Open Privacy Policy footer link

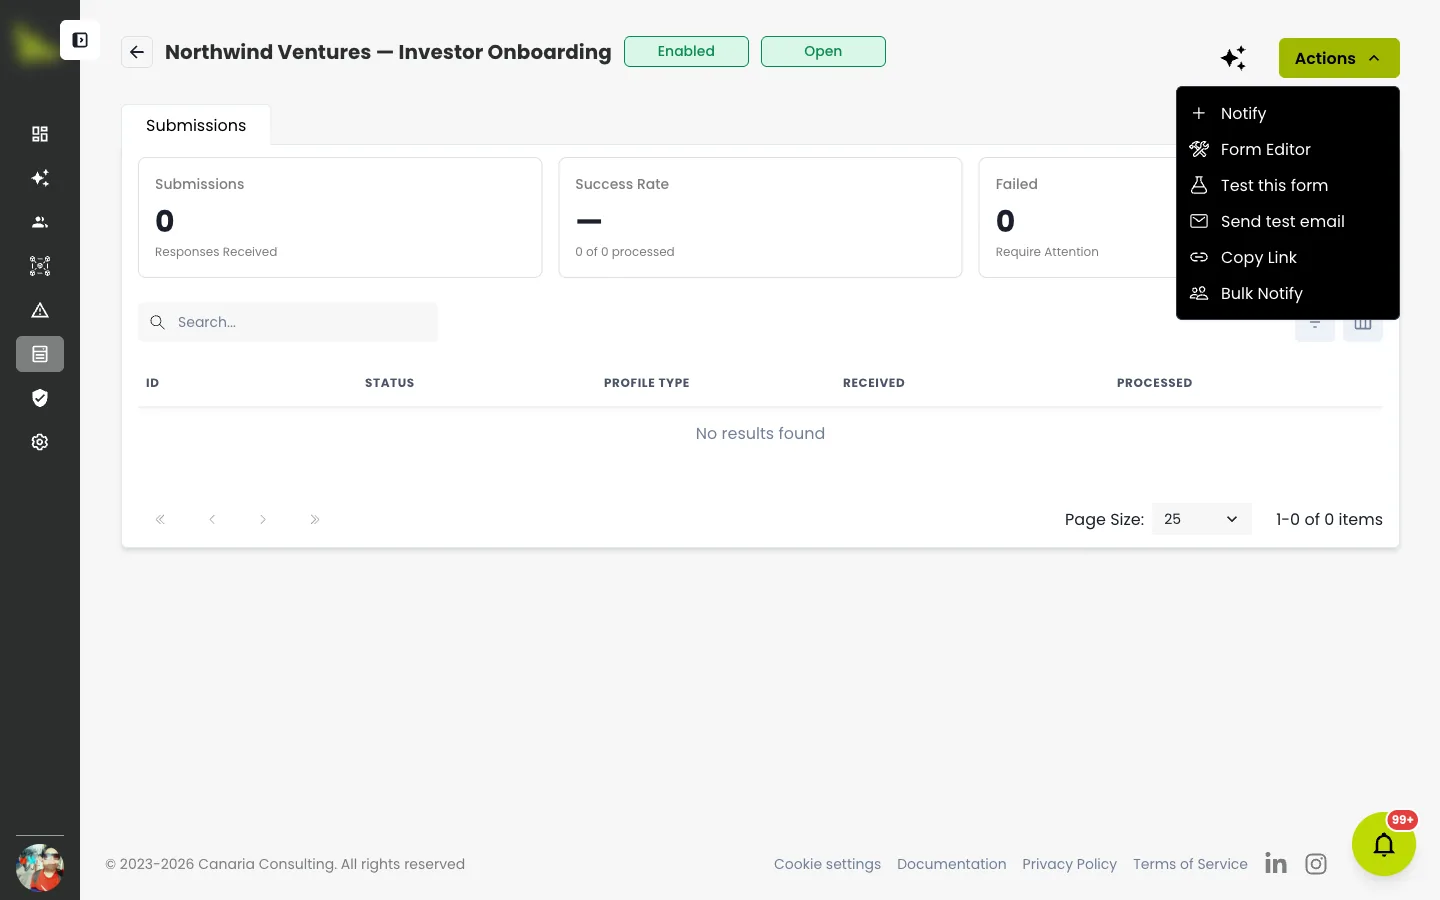pos(1069,864)
